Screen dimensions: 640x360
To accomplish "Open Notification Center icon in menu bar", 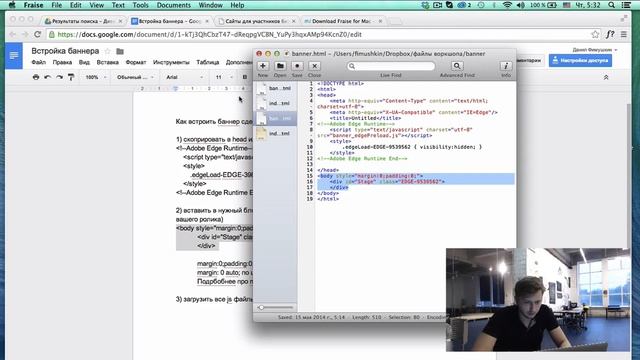I will (626, 5).
